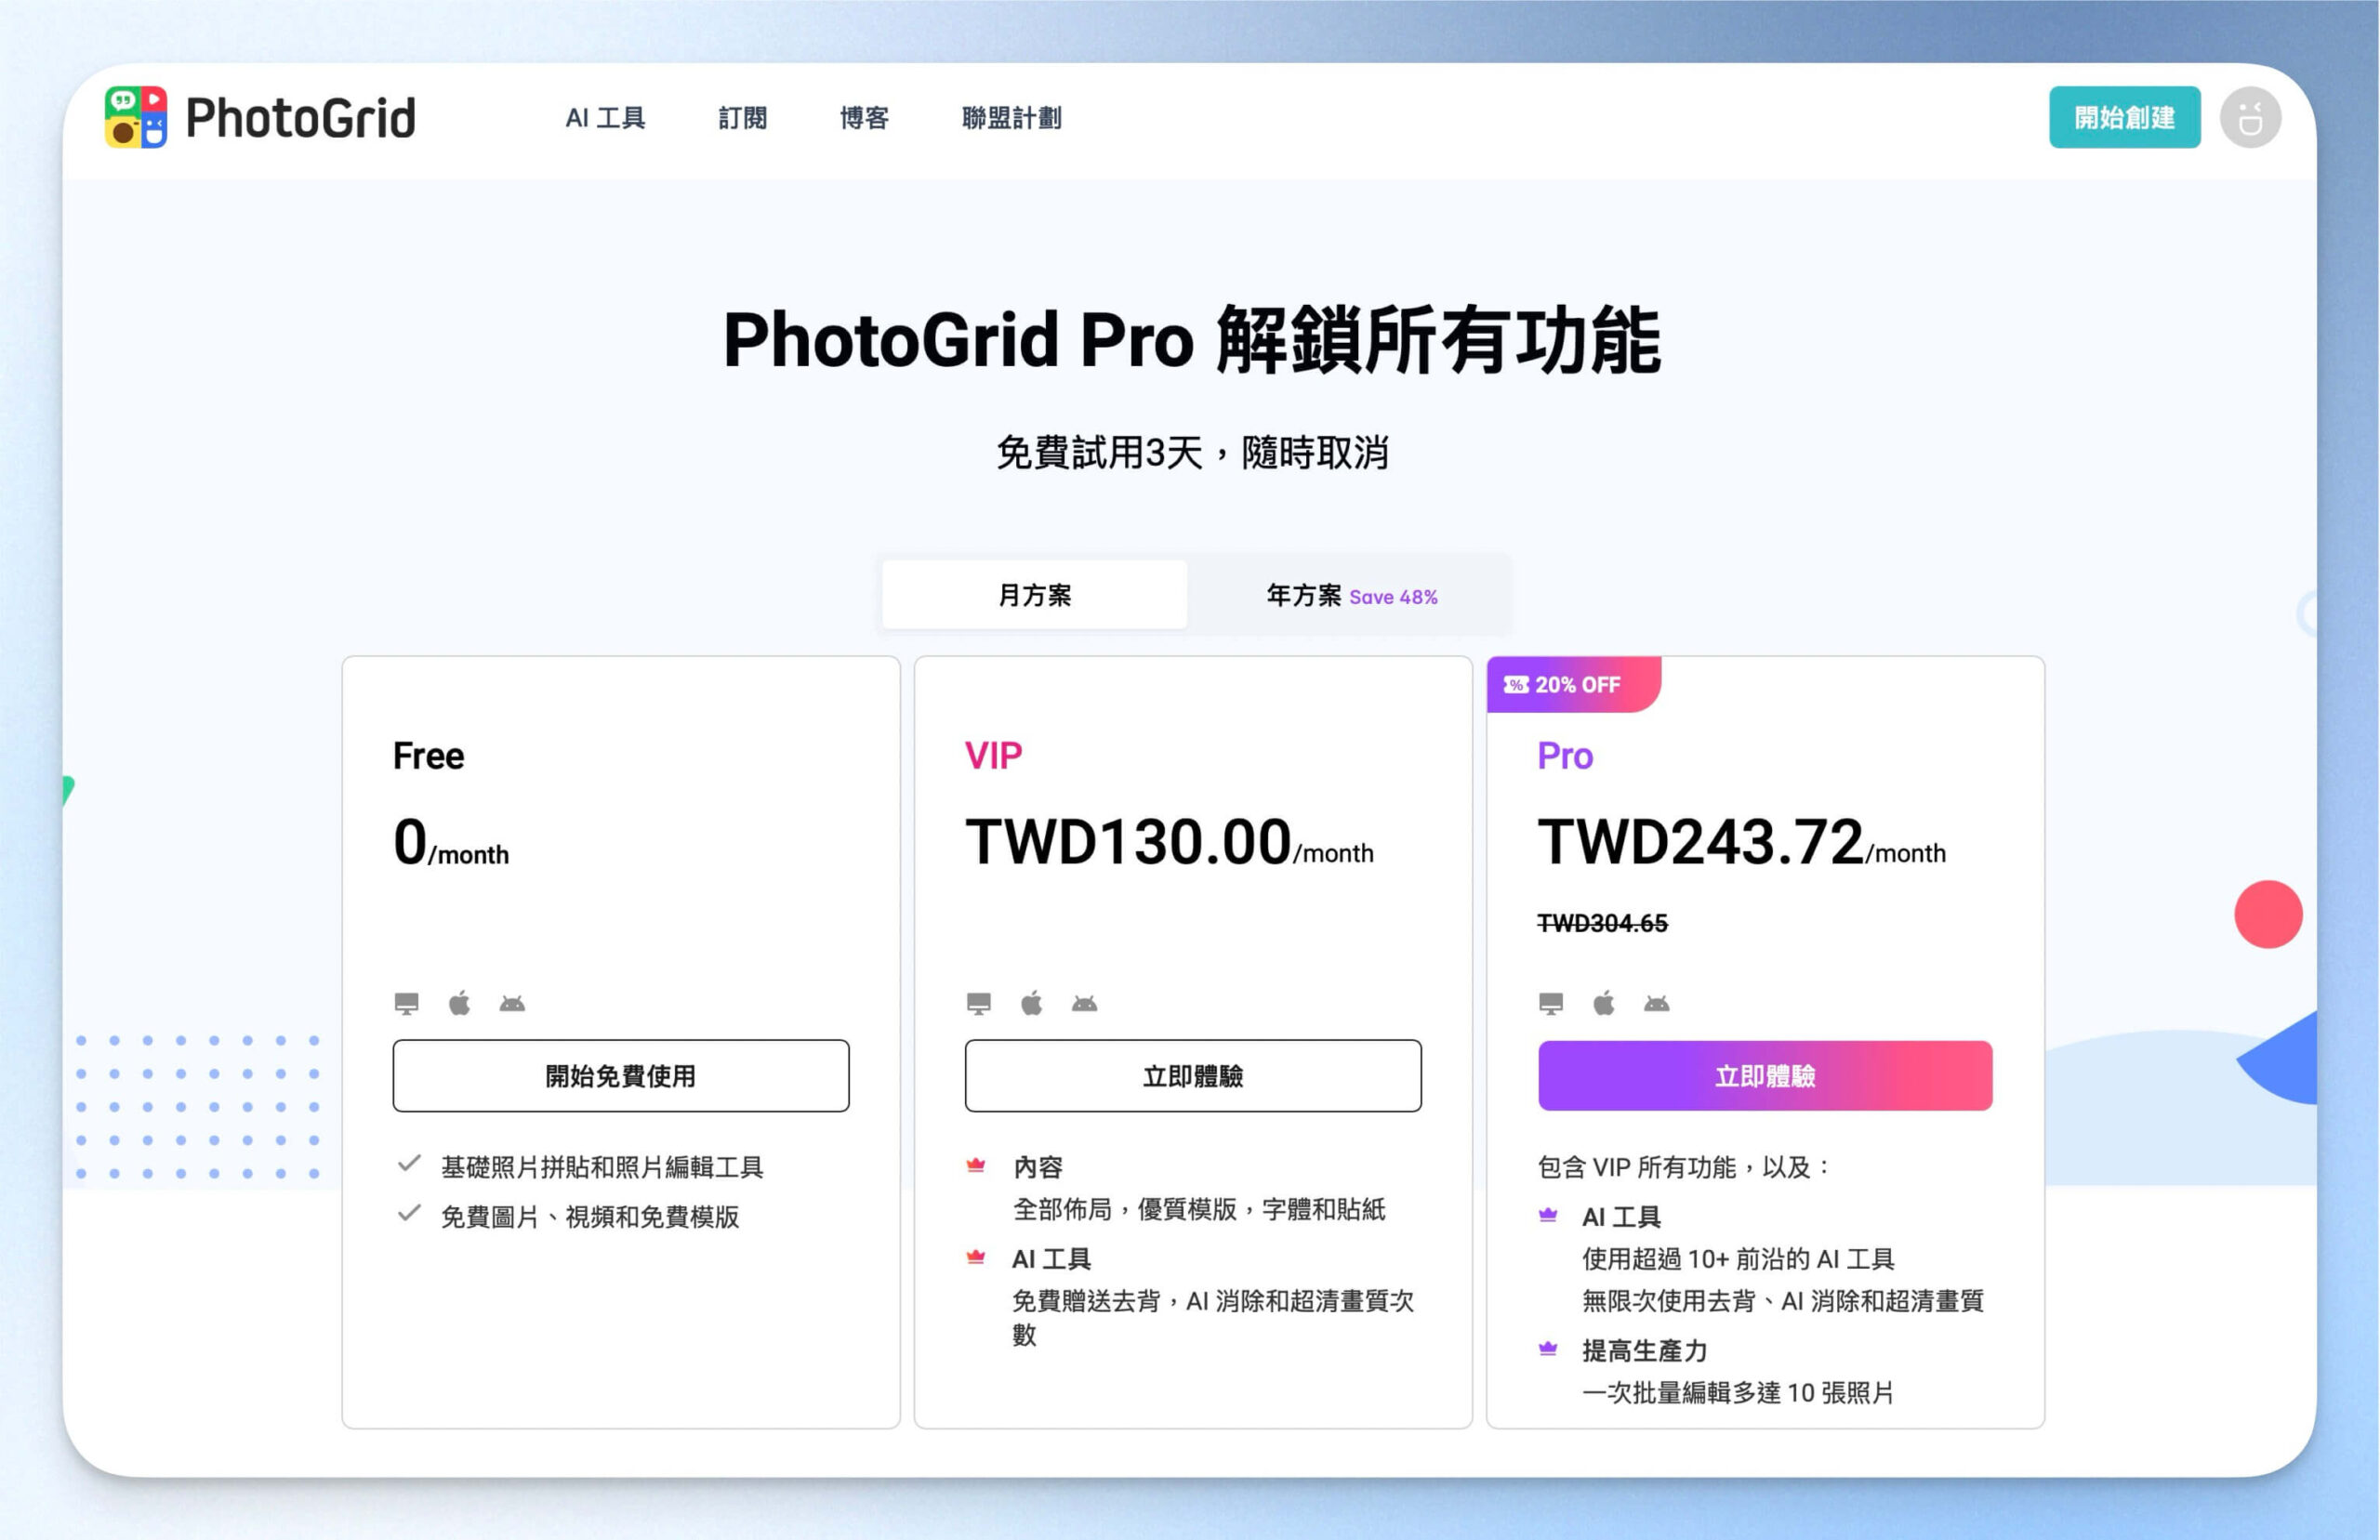
Task: Click text 包含 VIP 所有功能，以及：
Action: (1684, 1167)
